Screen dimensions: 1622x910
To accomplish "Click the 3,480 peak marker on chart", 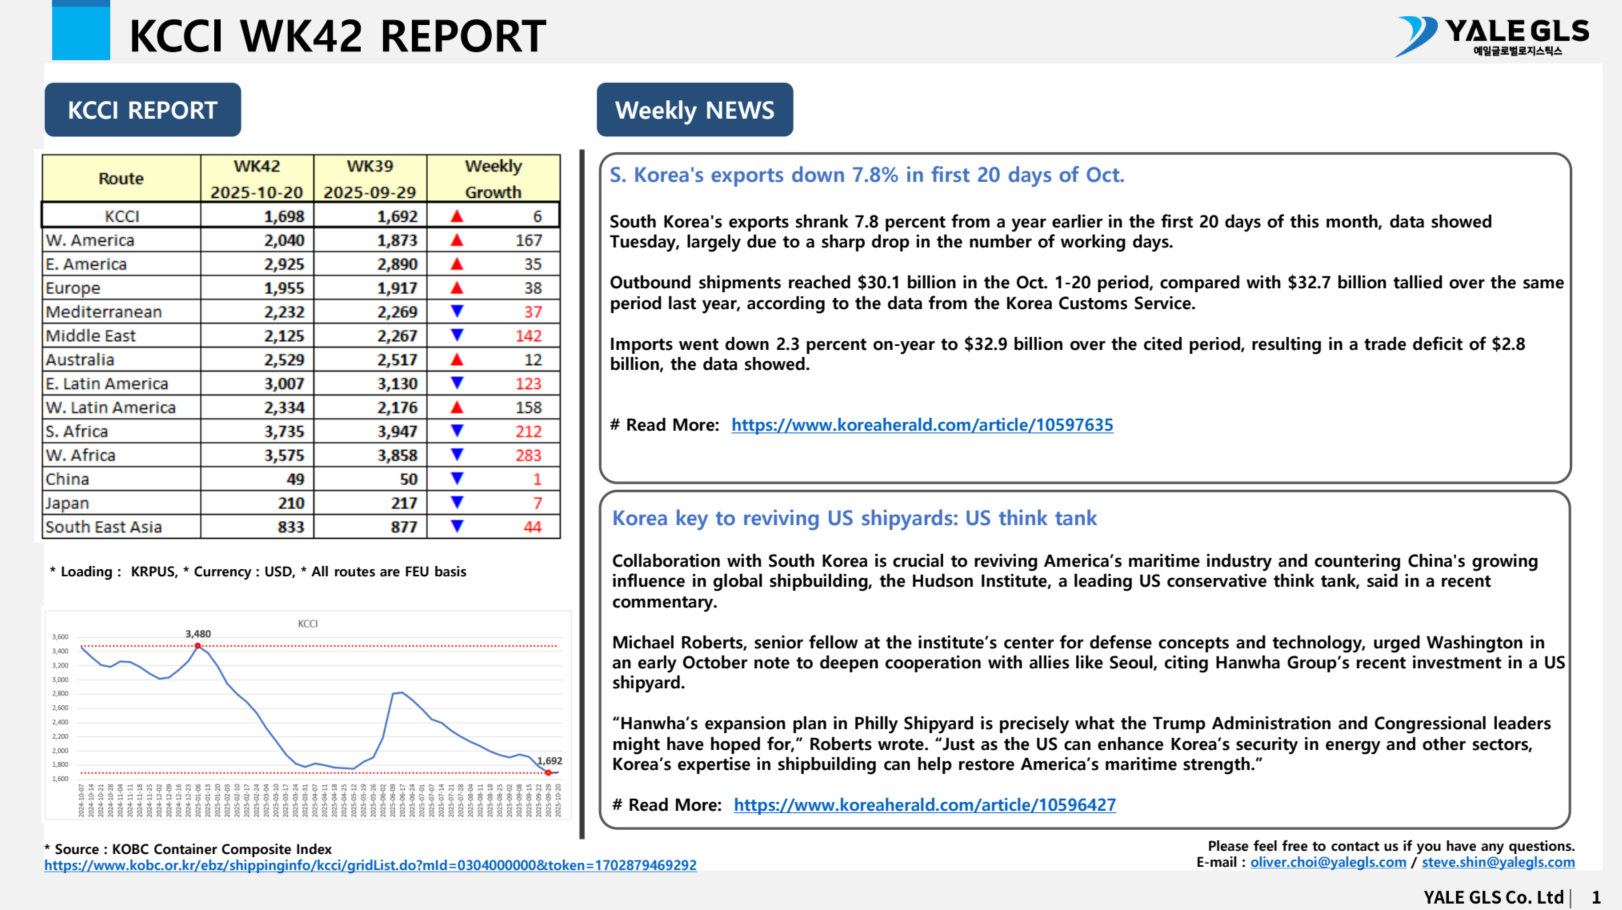I will pyautogui.click(x=198, y=646).
